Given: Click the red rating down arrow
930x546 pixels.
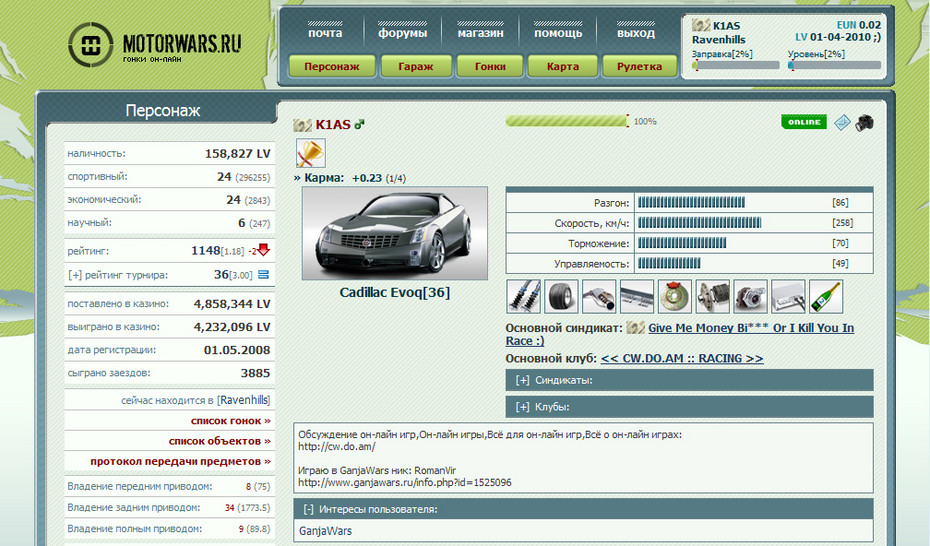Looking at the screenshot, I should tap(264, 250).
